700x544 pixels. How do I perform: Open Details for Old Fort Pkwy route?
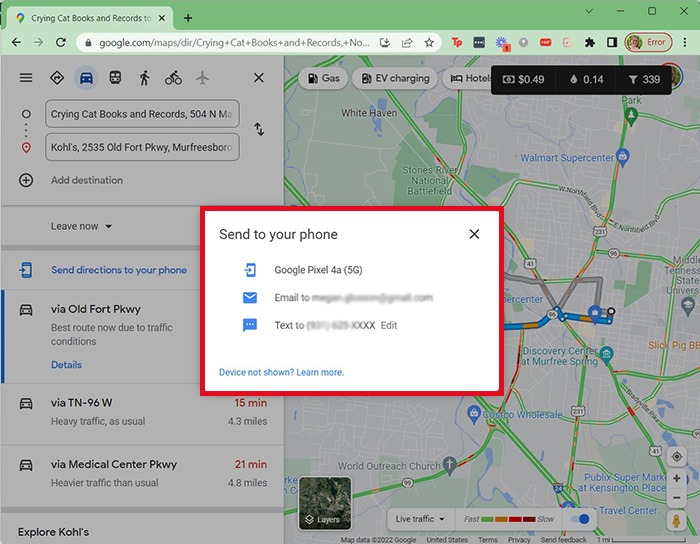(66, 365)
